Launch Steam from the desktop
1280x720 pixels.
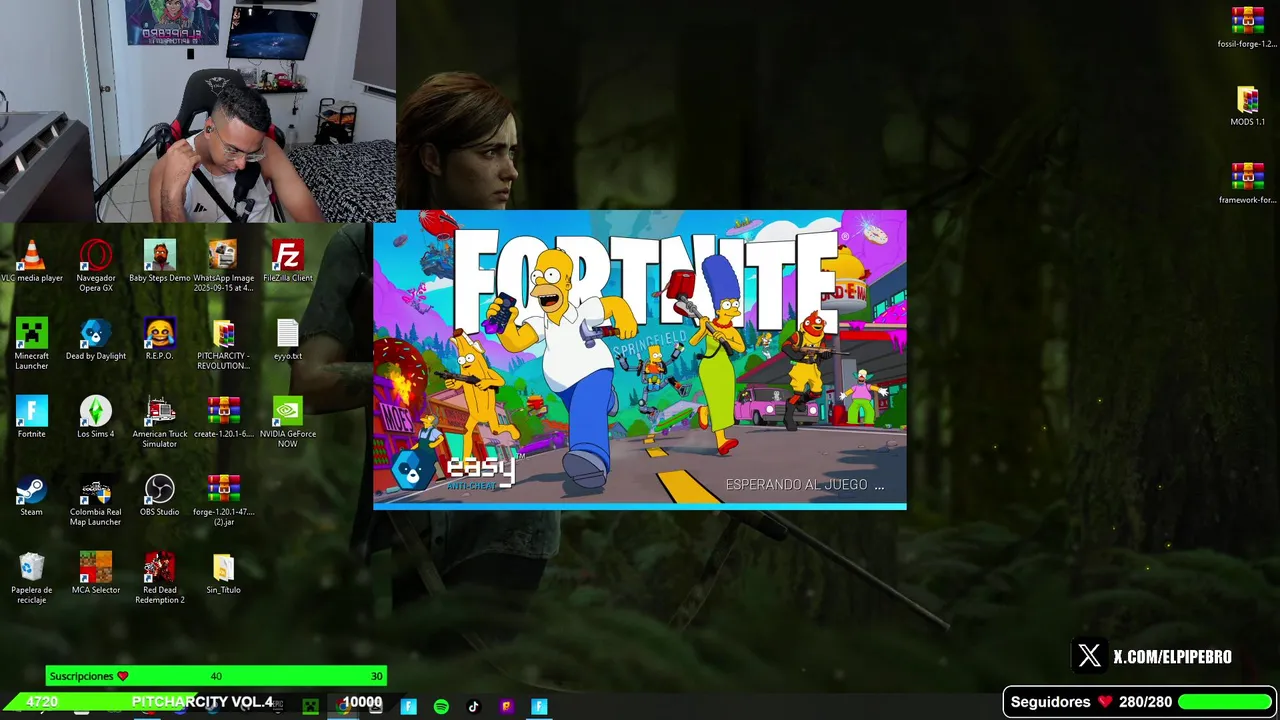click(x=31, y=496)
